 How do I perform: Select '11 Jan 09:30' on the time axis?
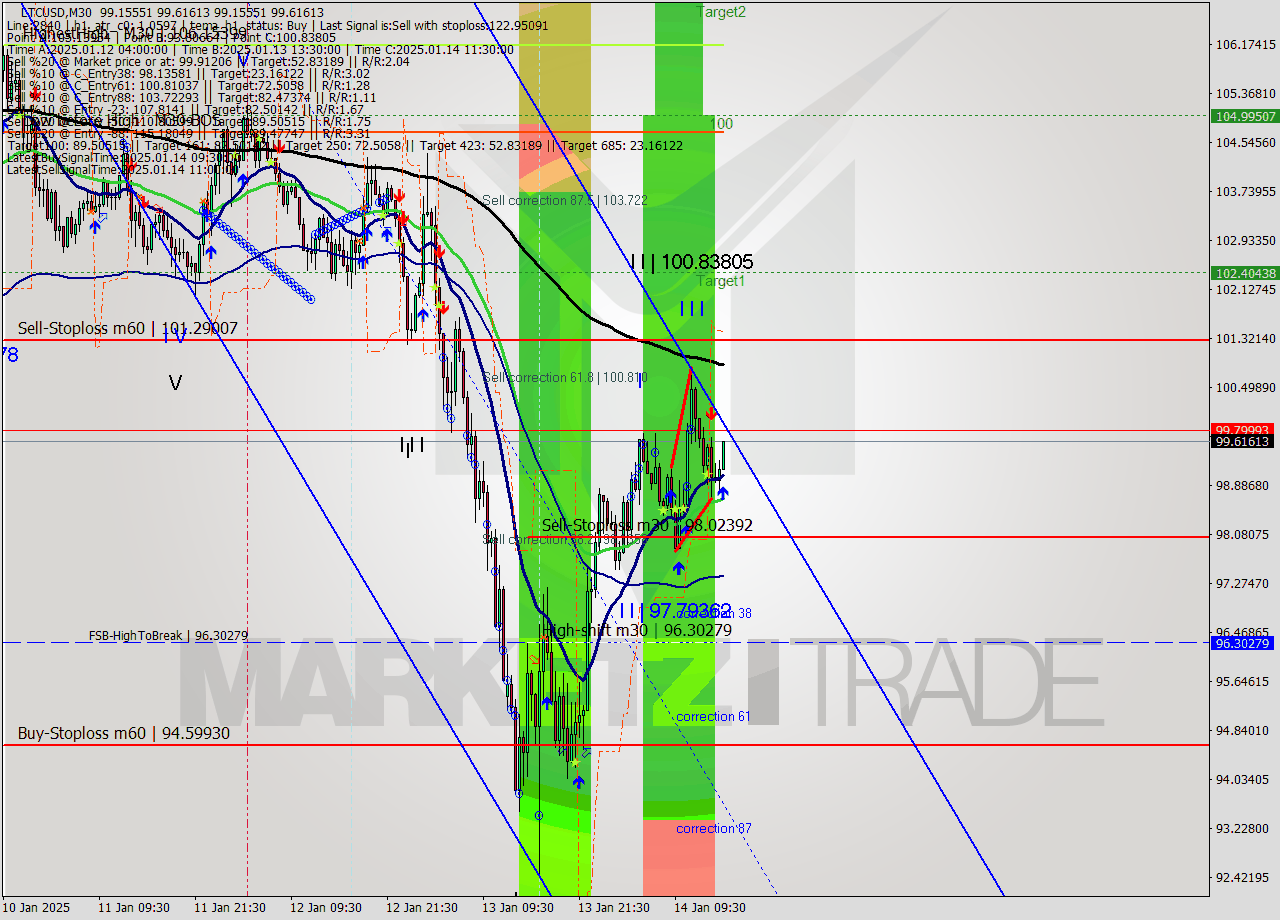point(134,908)
